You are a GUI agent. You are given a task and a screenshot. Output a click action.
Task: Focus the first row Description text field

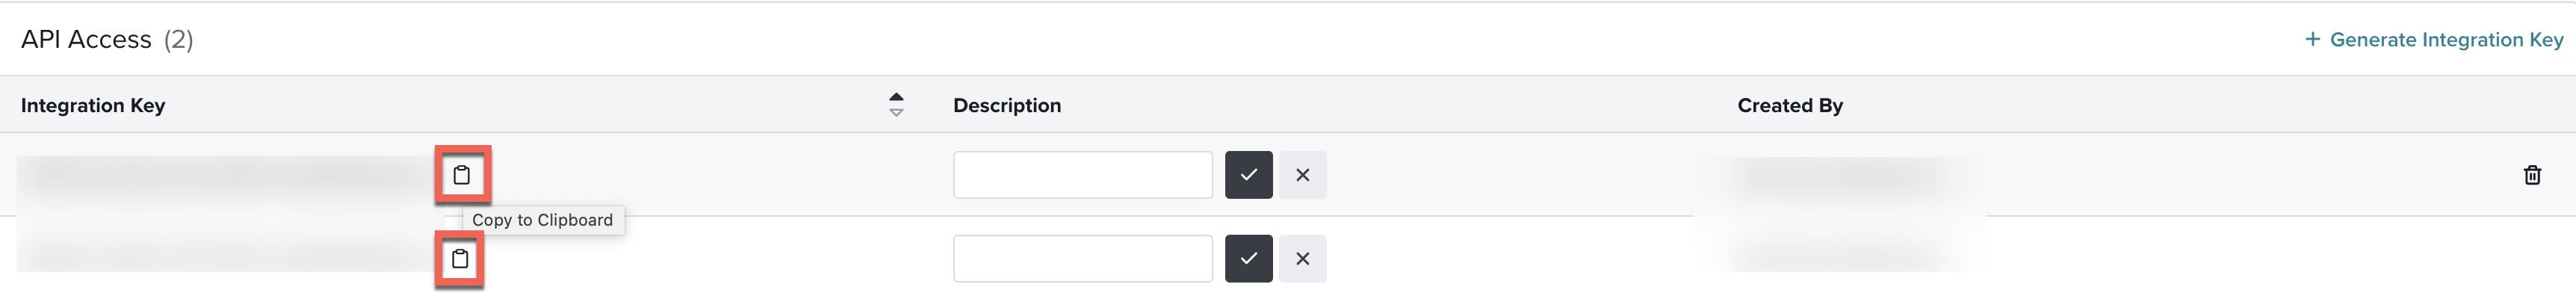(1082, 175)
